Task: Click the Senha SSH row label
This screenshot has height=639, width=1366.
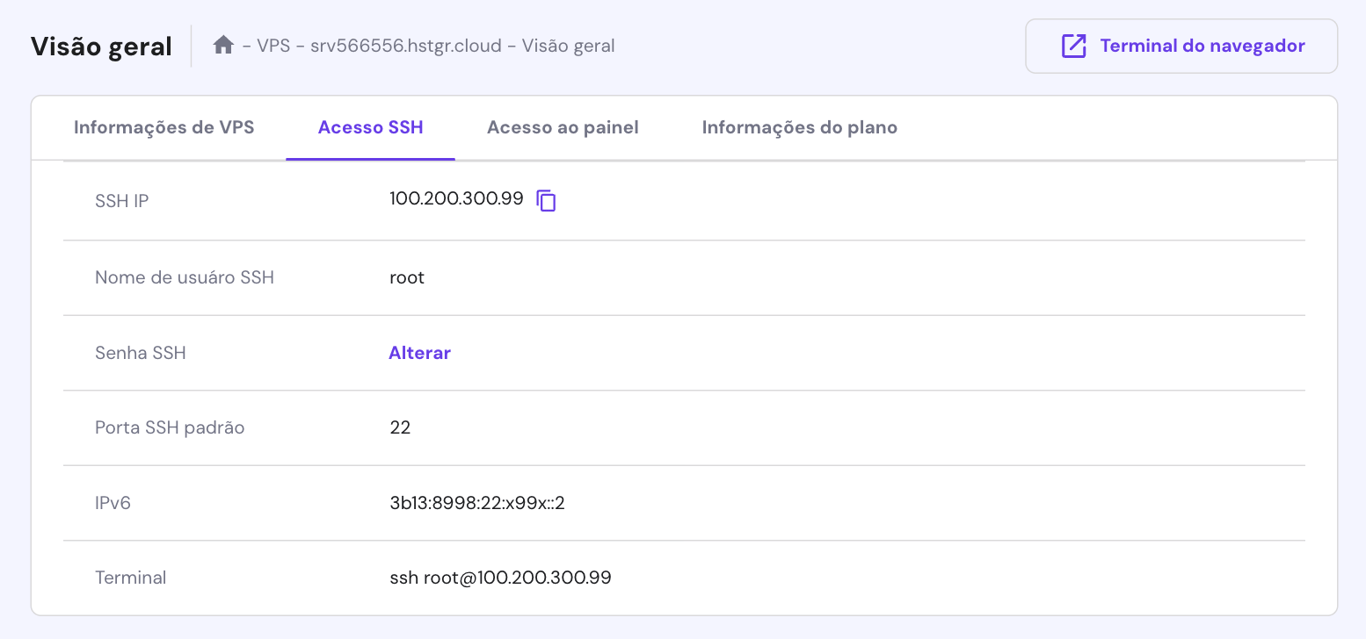Action: point(140,353)
